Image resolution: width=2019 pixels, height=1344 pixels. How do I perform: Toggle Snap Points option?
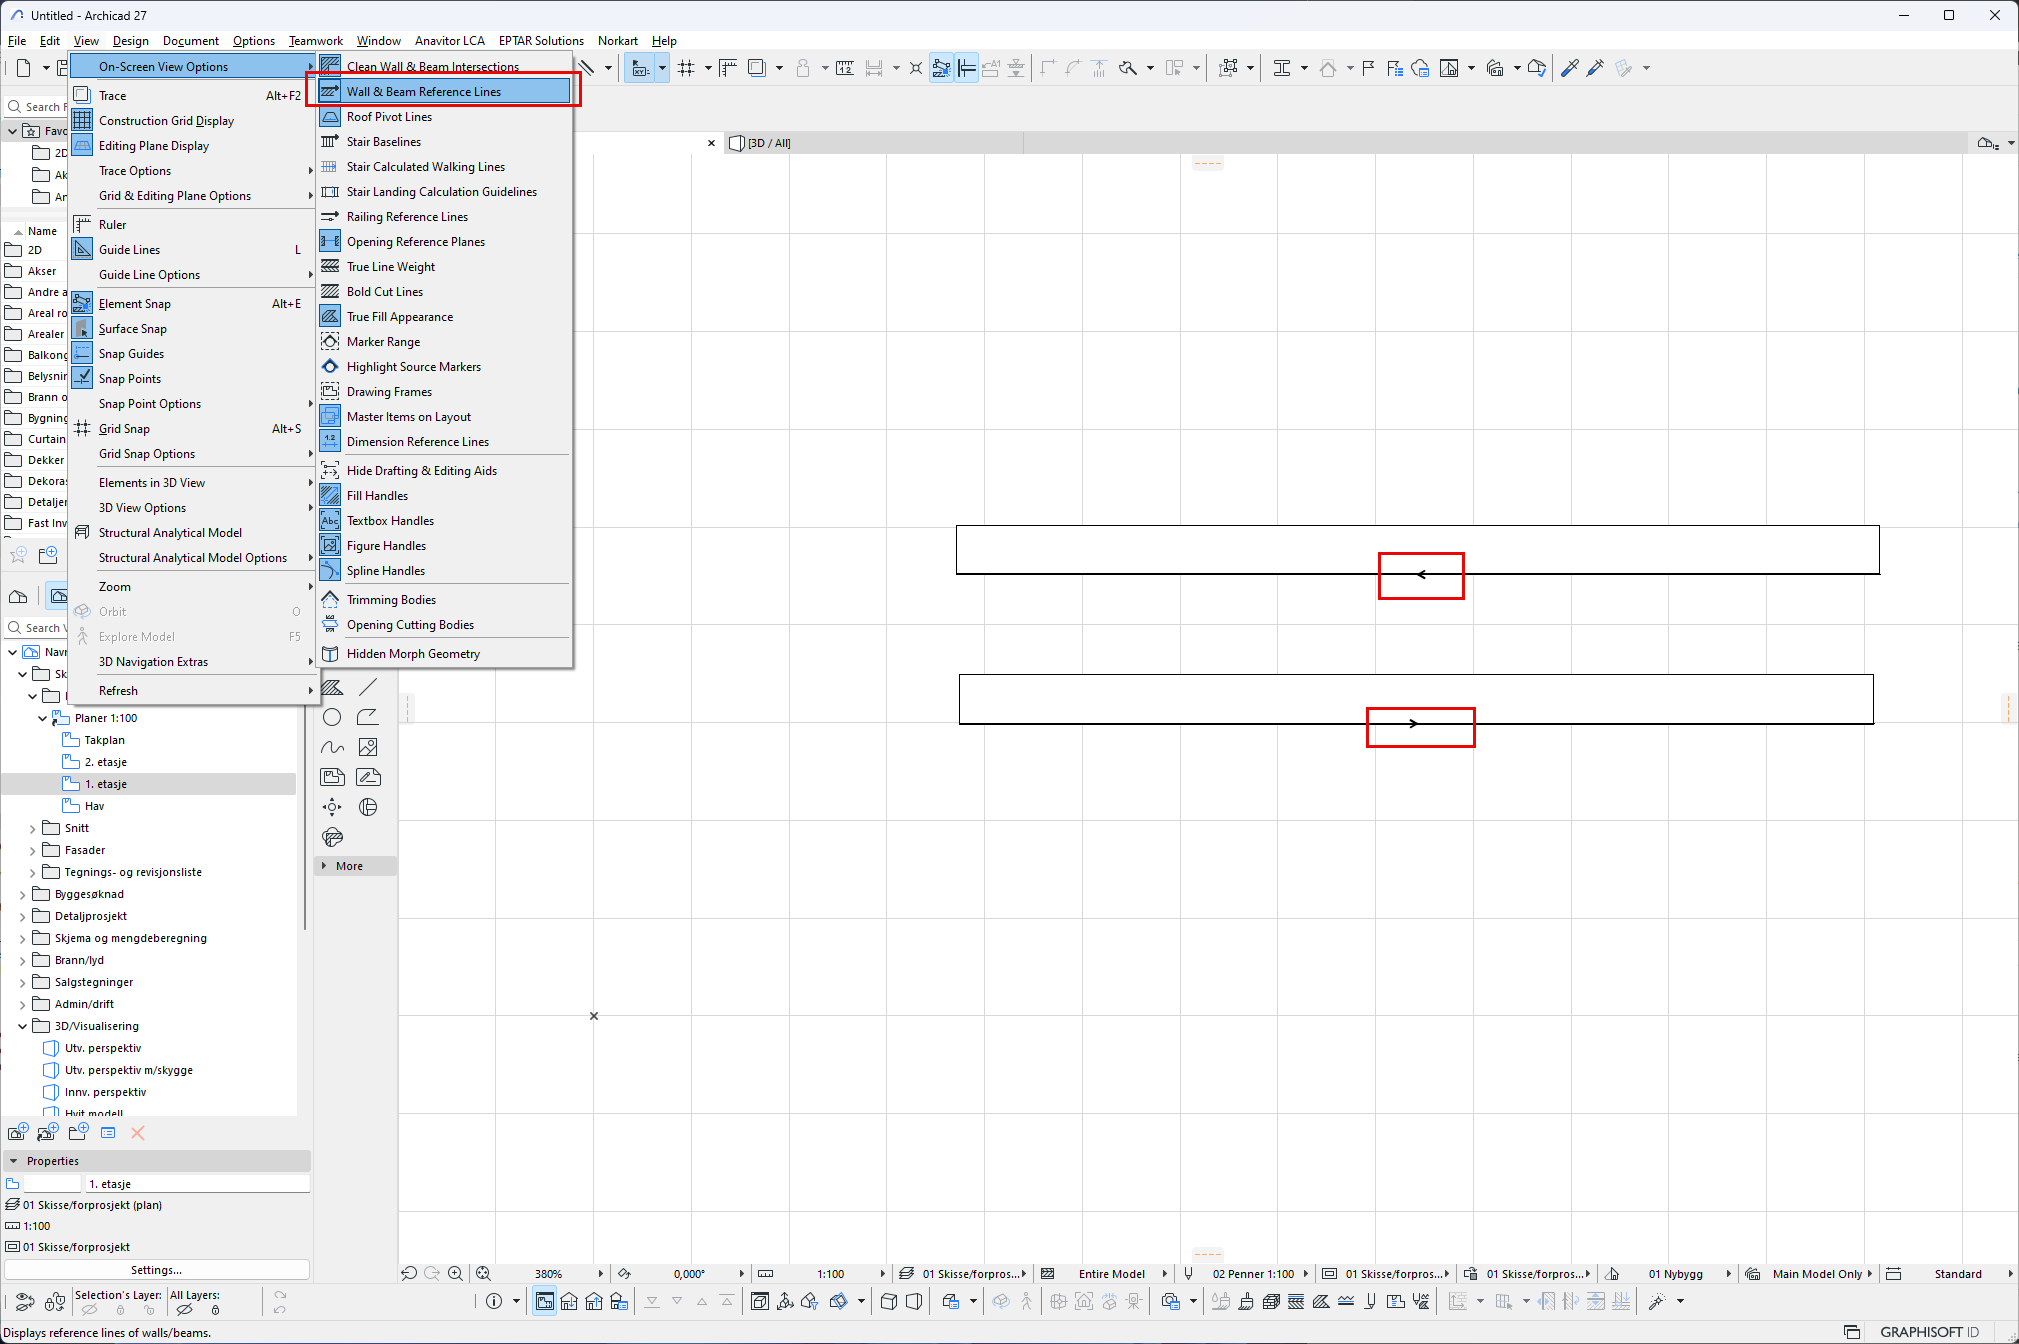pyautogui.click(x=130, y=379)
